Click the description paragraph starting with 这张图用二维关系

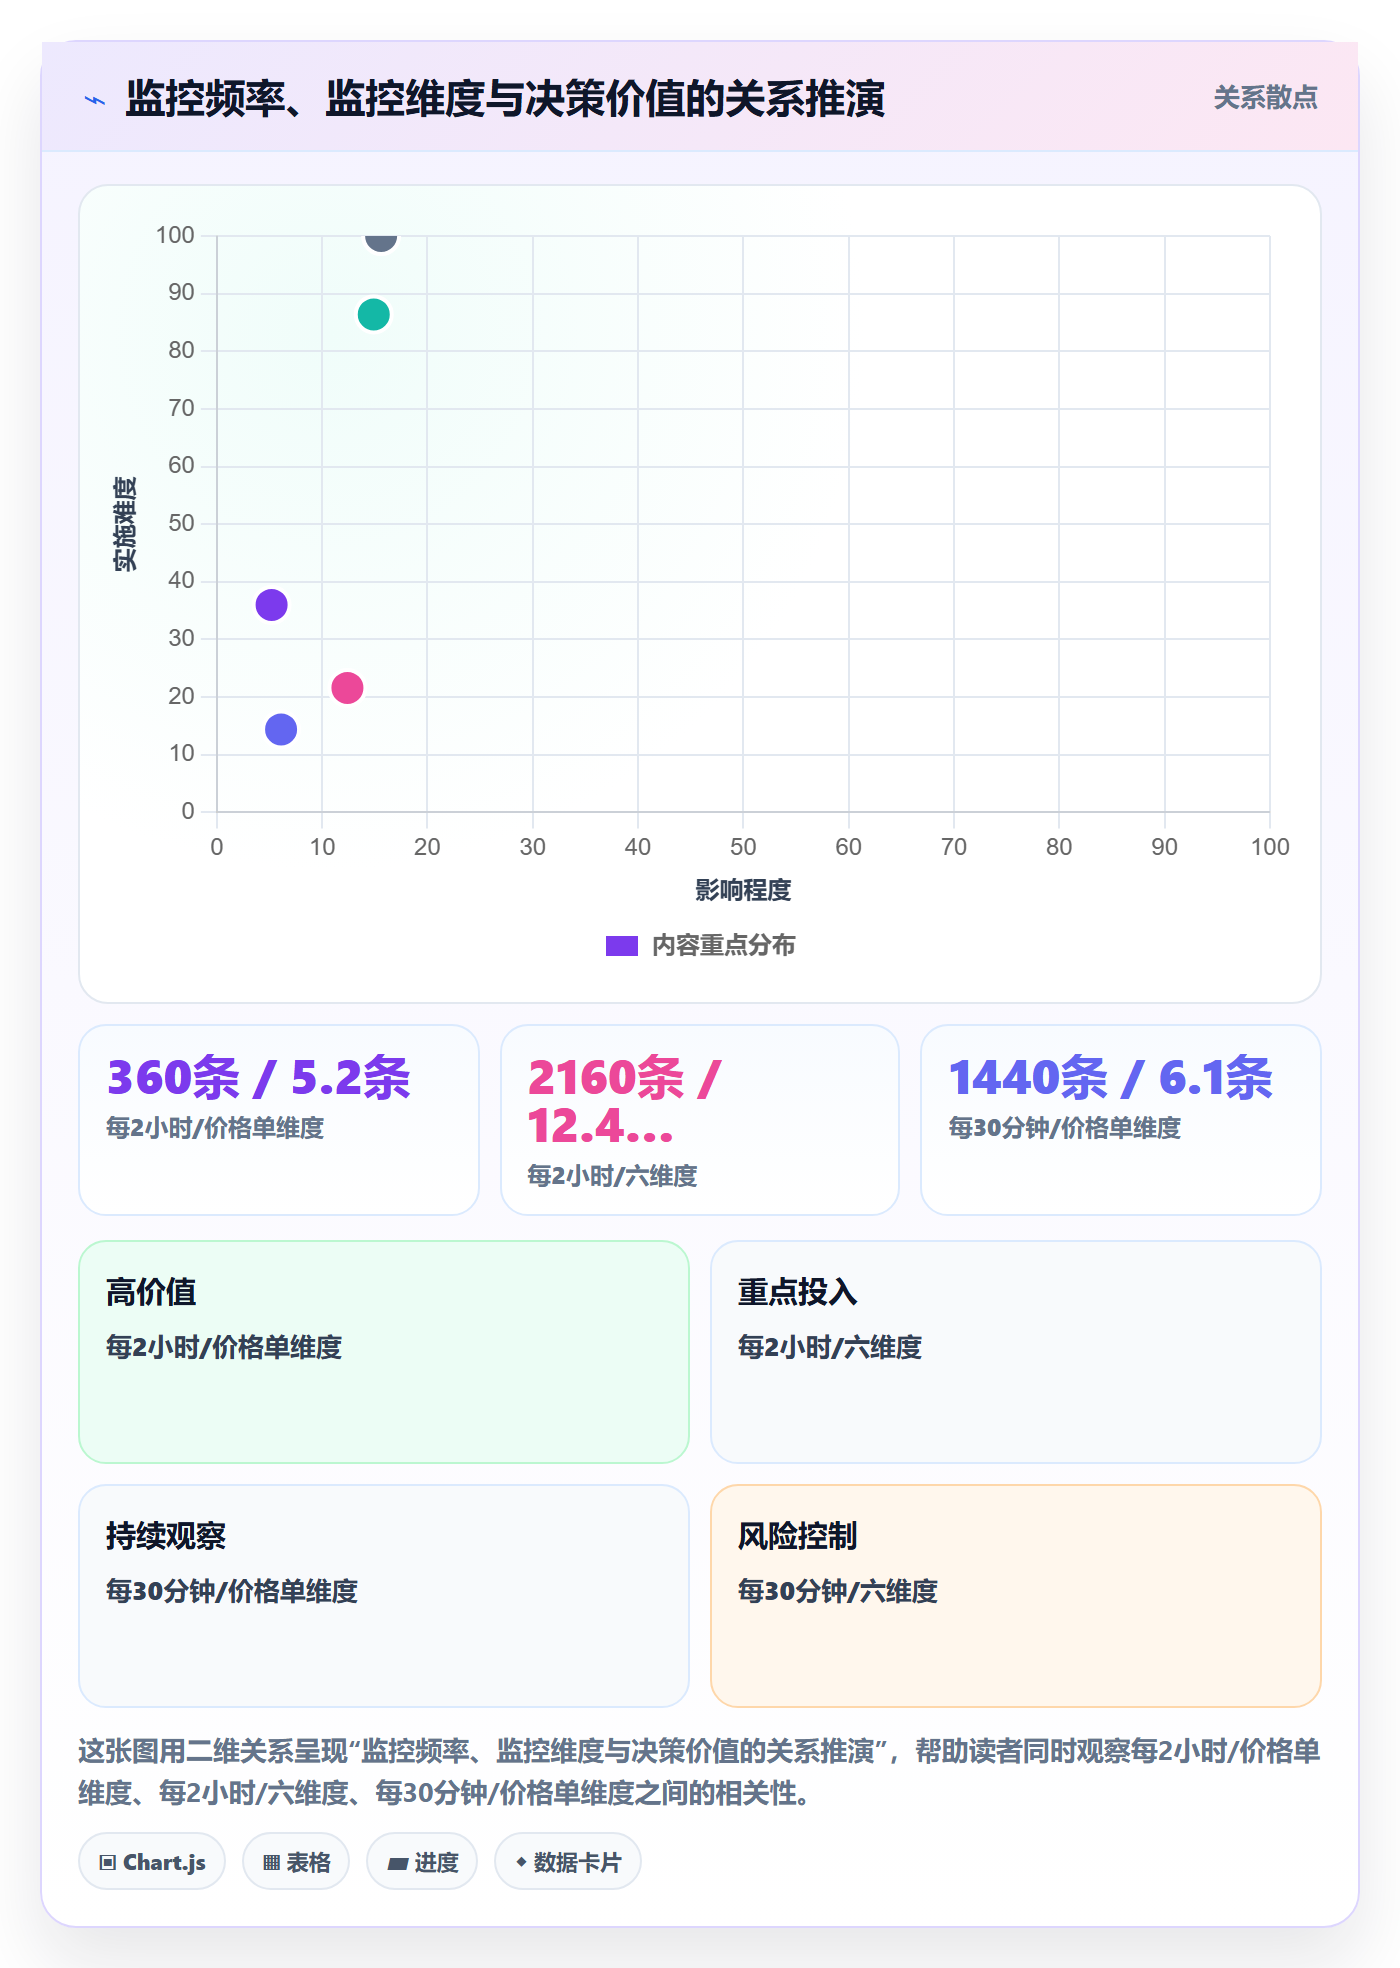pyautogui.click(x=700, y=1772)
